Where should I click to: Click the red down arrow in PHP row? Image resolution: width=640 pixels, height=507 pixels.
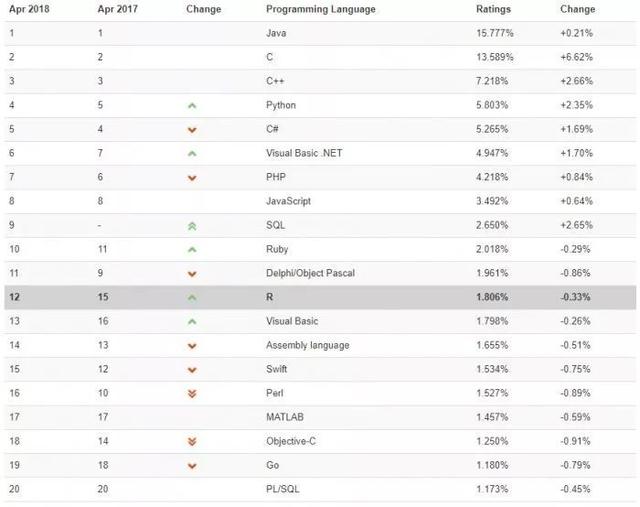point(192,177)
